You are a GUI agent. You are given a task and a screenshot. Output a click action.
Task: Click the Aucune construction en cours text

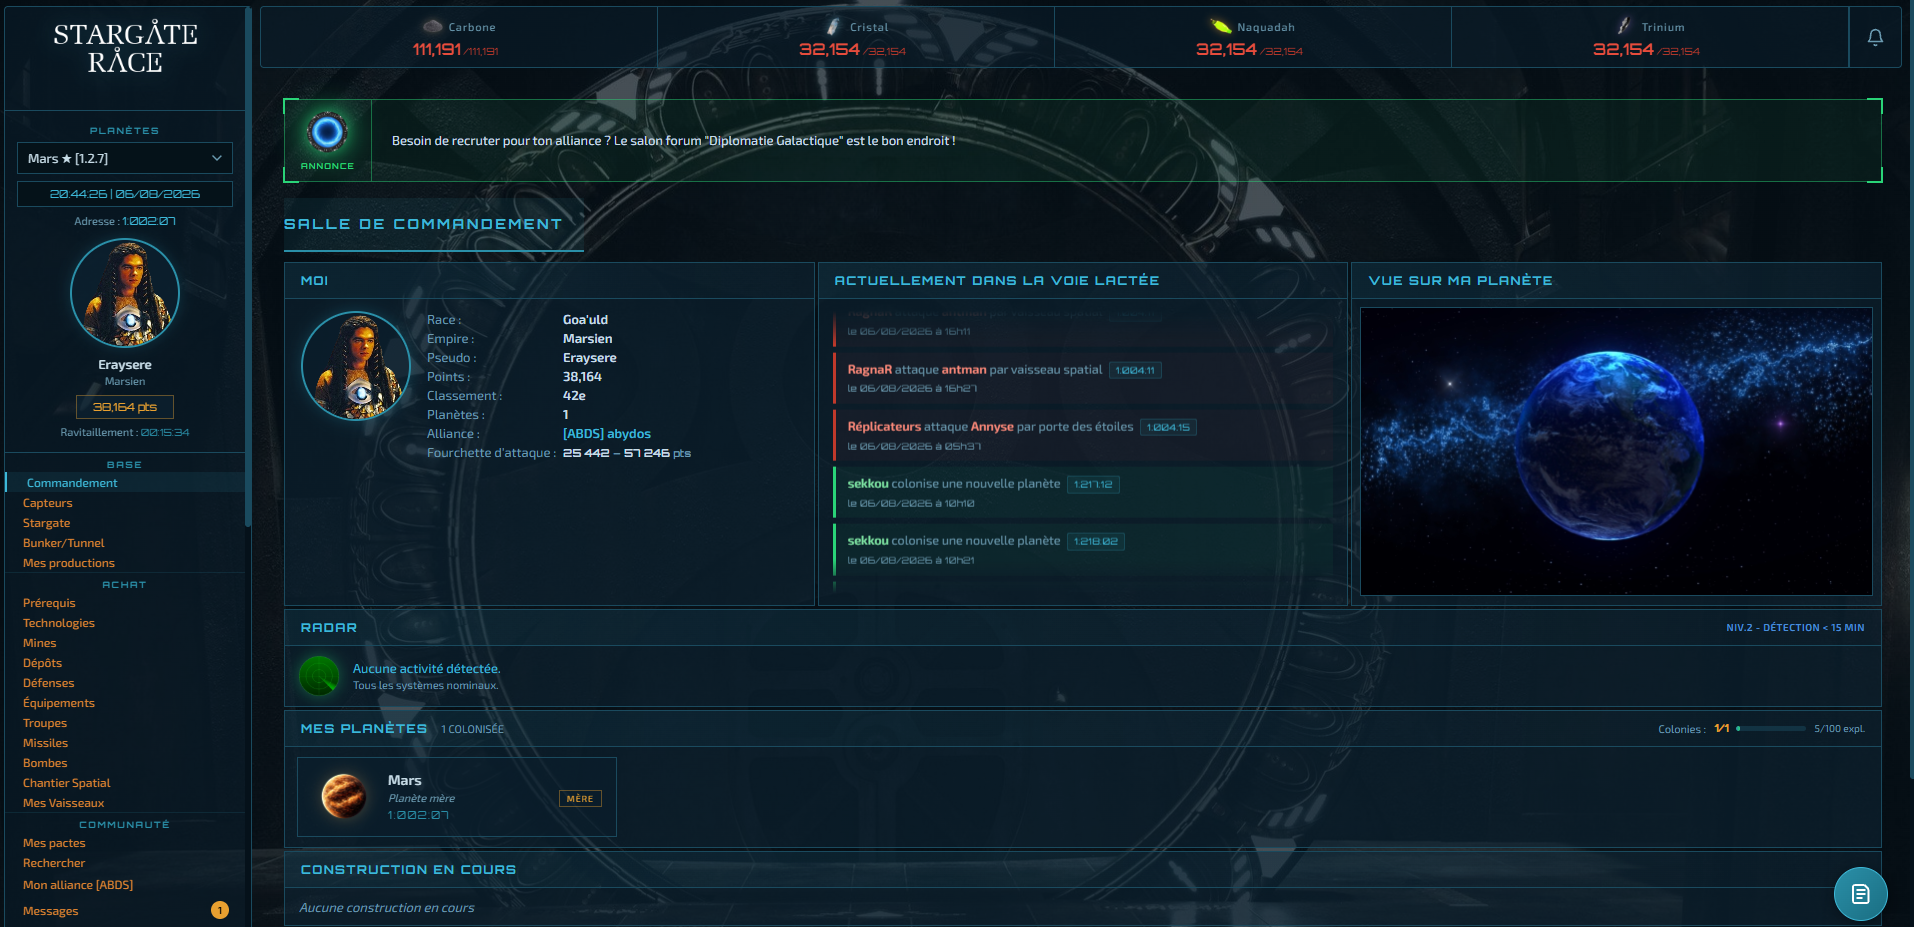(x=387, y=908)
